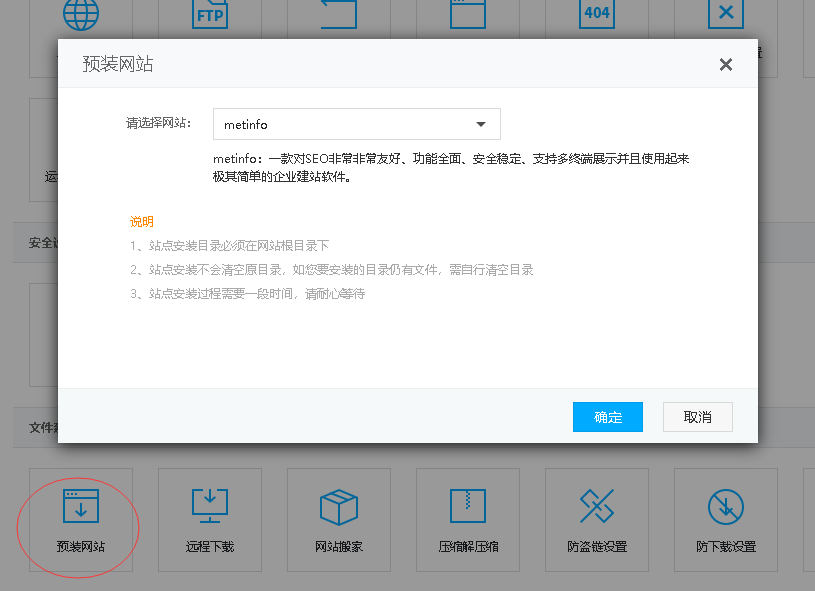Open the 防下载设置 download protection settings
Screen dimensions: 815x591
[726, 520]
